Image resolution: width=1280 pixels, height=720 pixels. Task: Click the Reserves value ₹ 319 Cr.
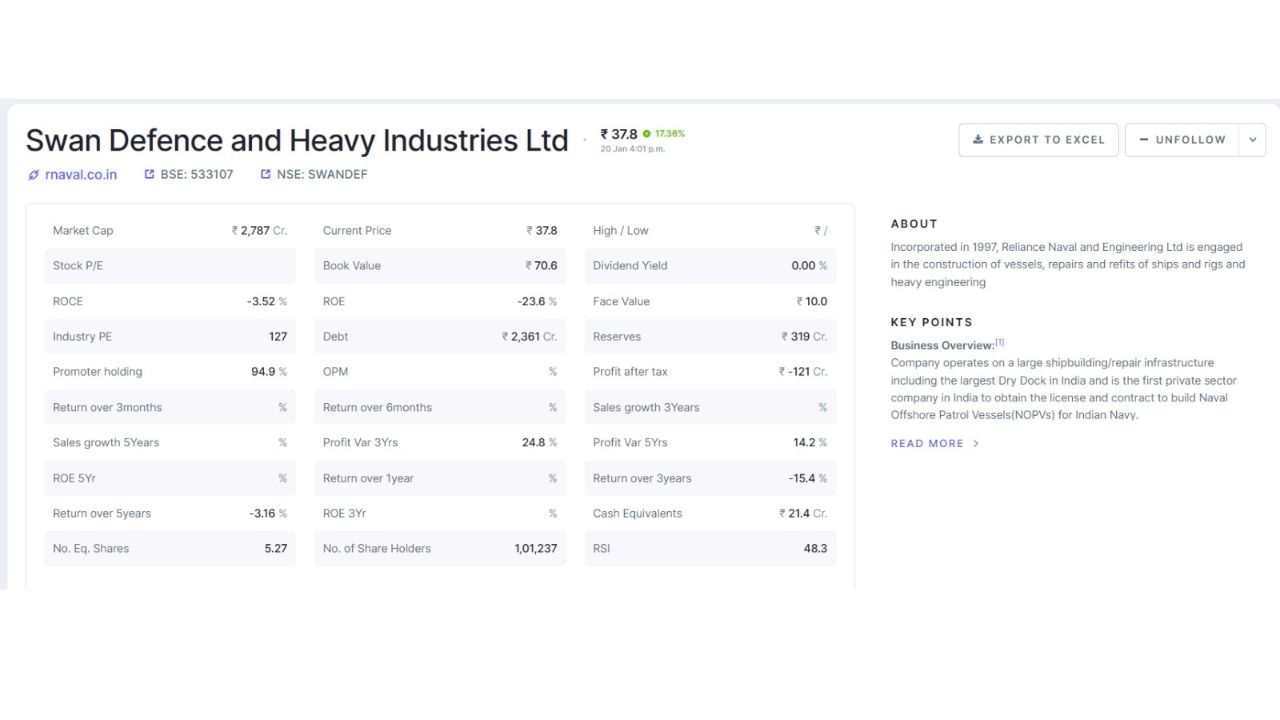click(x=805, y=336)
